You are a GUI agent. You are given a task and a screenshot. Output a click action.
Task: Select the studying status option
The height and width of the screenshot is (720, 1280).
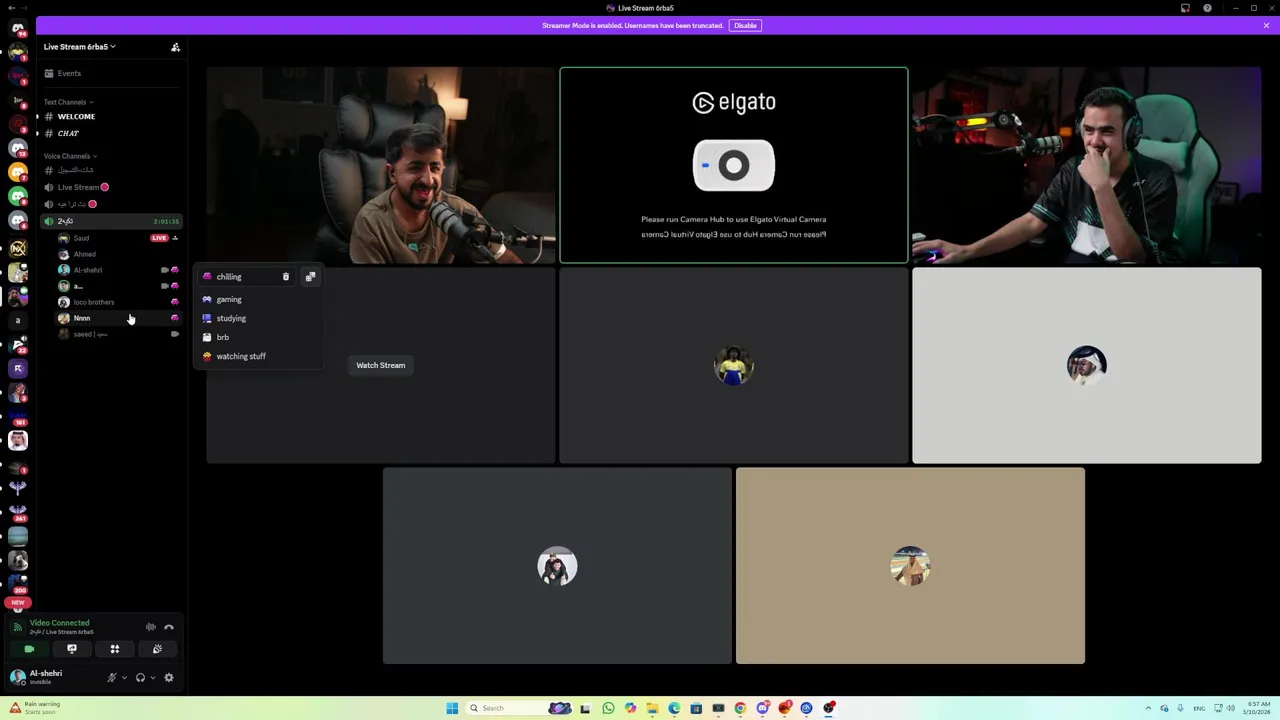(x=258, y=318)
